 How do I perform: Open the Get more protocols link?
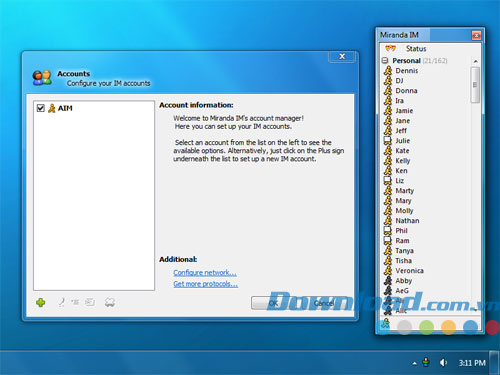(x=205, y=284)
